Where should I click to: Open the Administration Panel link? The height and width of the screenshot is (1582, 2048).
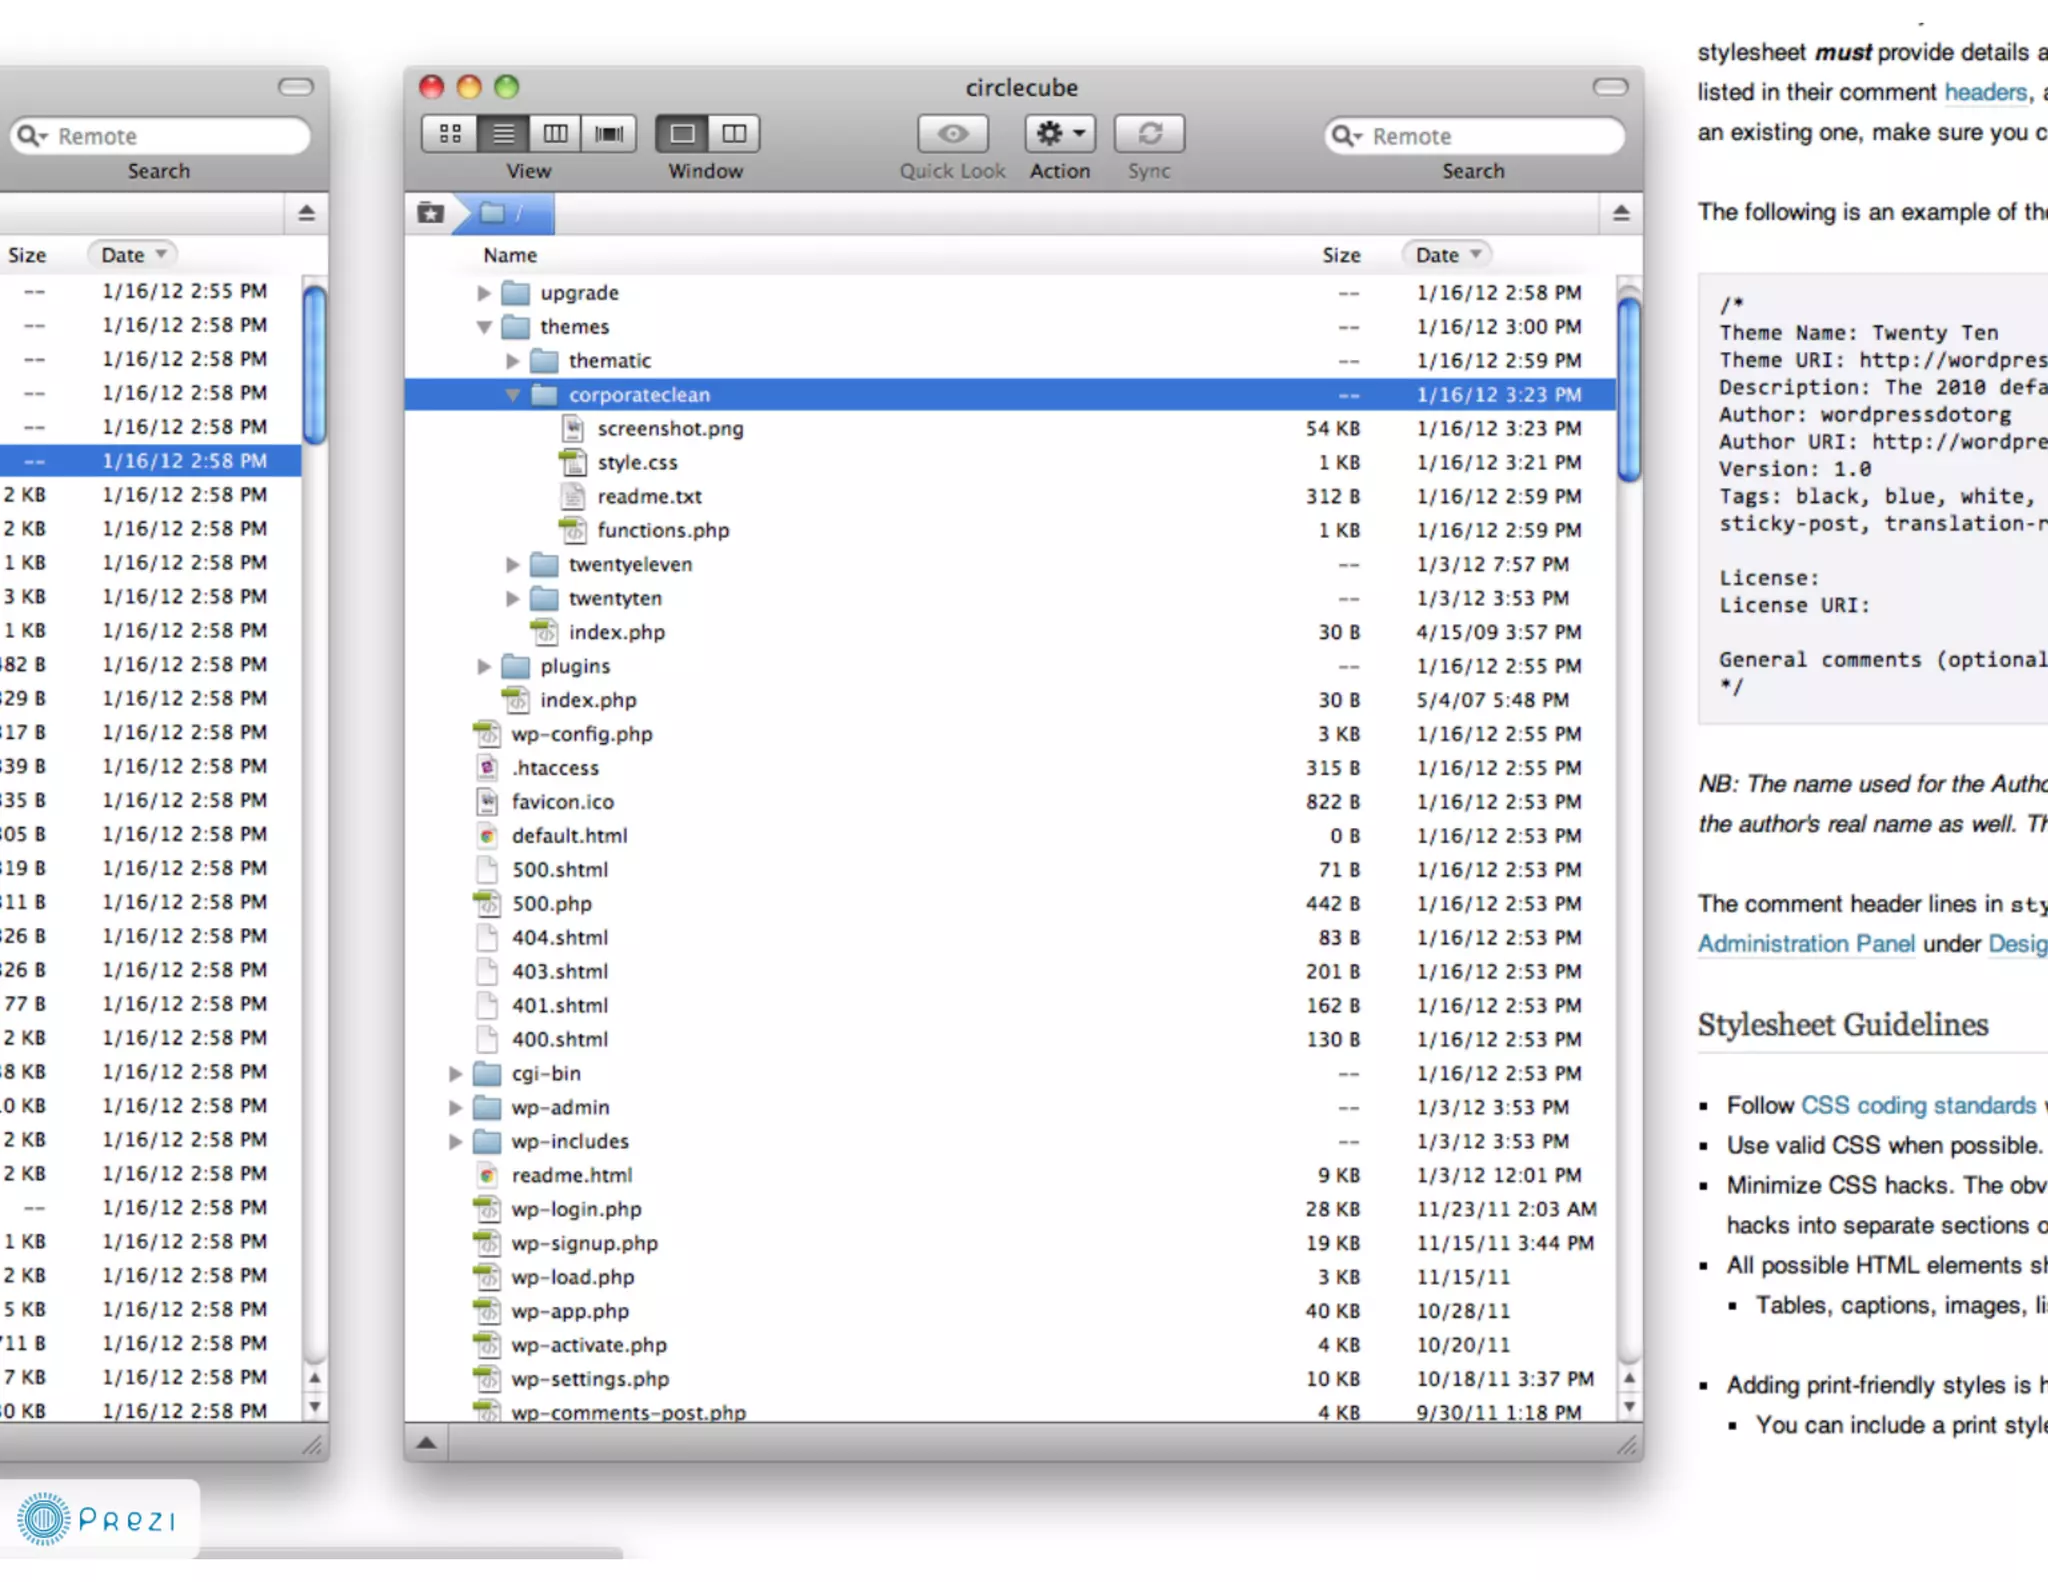[1806, 944]
